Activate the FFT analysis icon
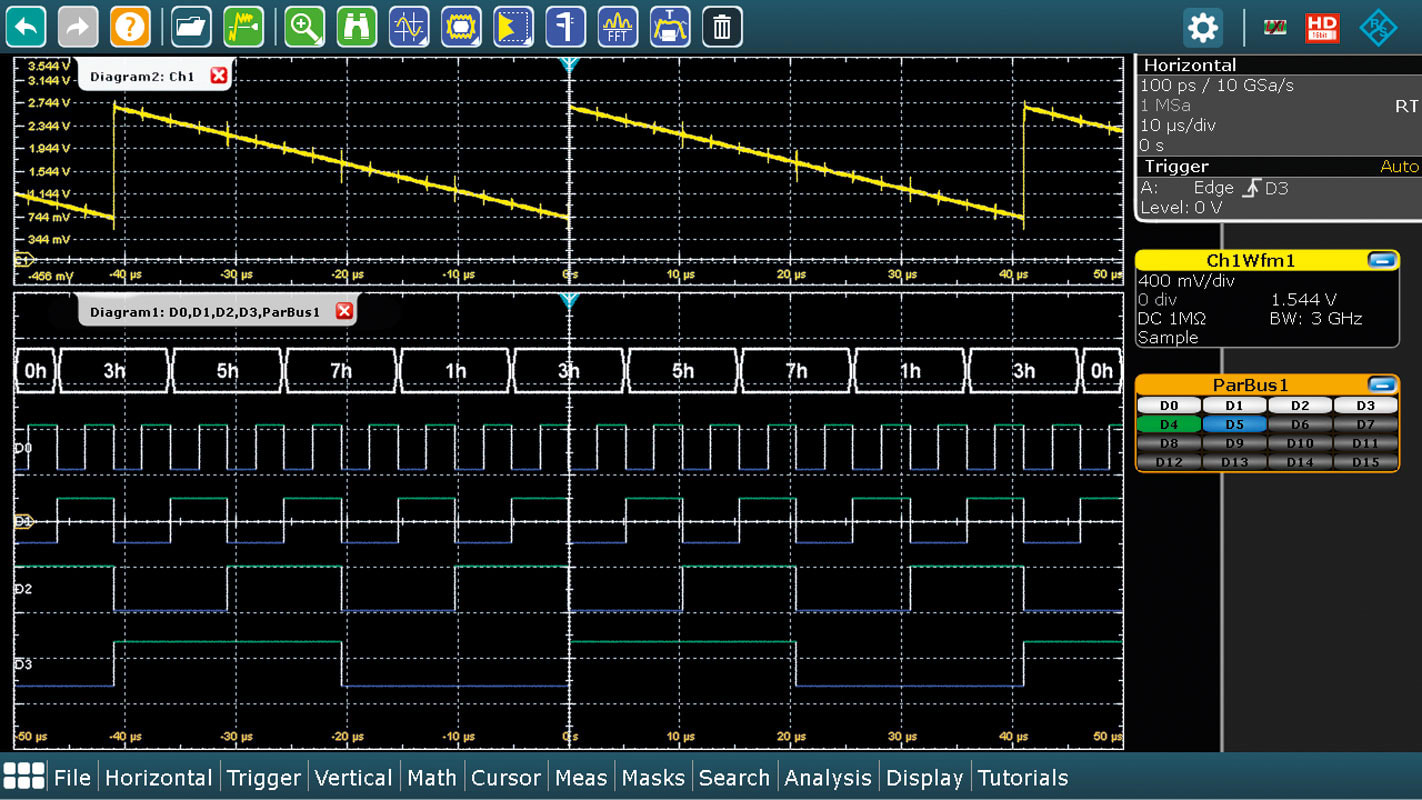The image size is (1422, 800). click(617, 27)
